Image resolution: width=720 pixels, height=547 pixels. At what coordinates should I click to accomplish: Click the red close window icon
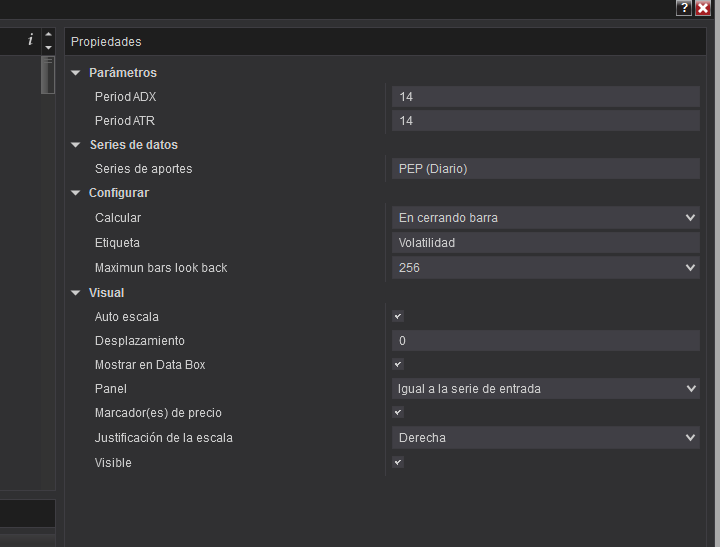(x=703, y=8)
